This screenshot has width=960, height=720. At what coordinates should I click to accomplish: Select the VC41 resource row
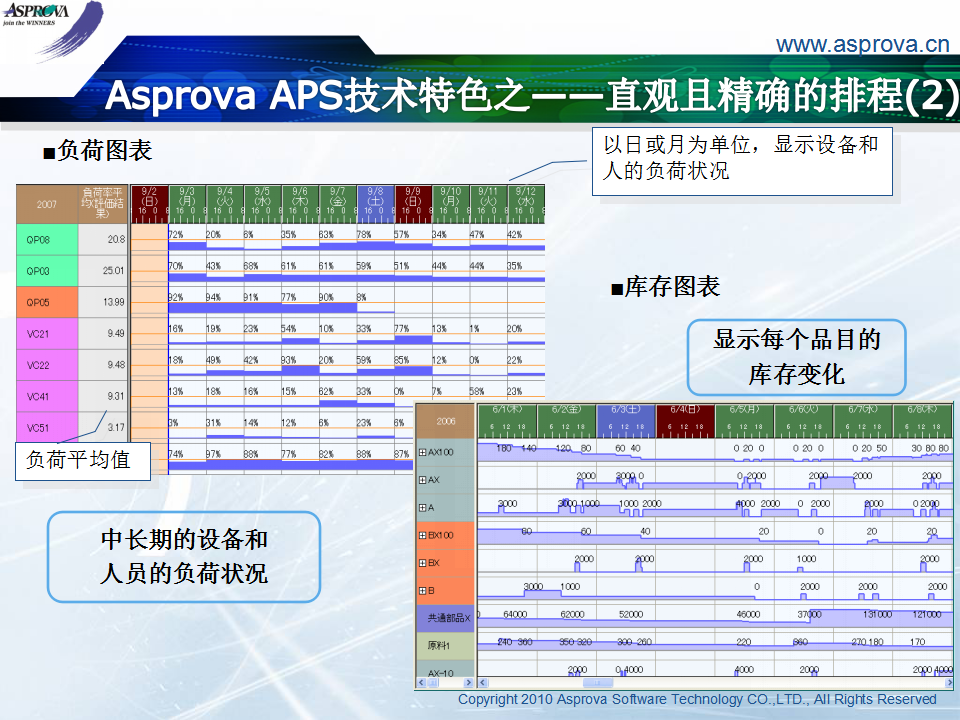tap(47, 396)
